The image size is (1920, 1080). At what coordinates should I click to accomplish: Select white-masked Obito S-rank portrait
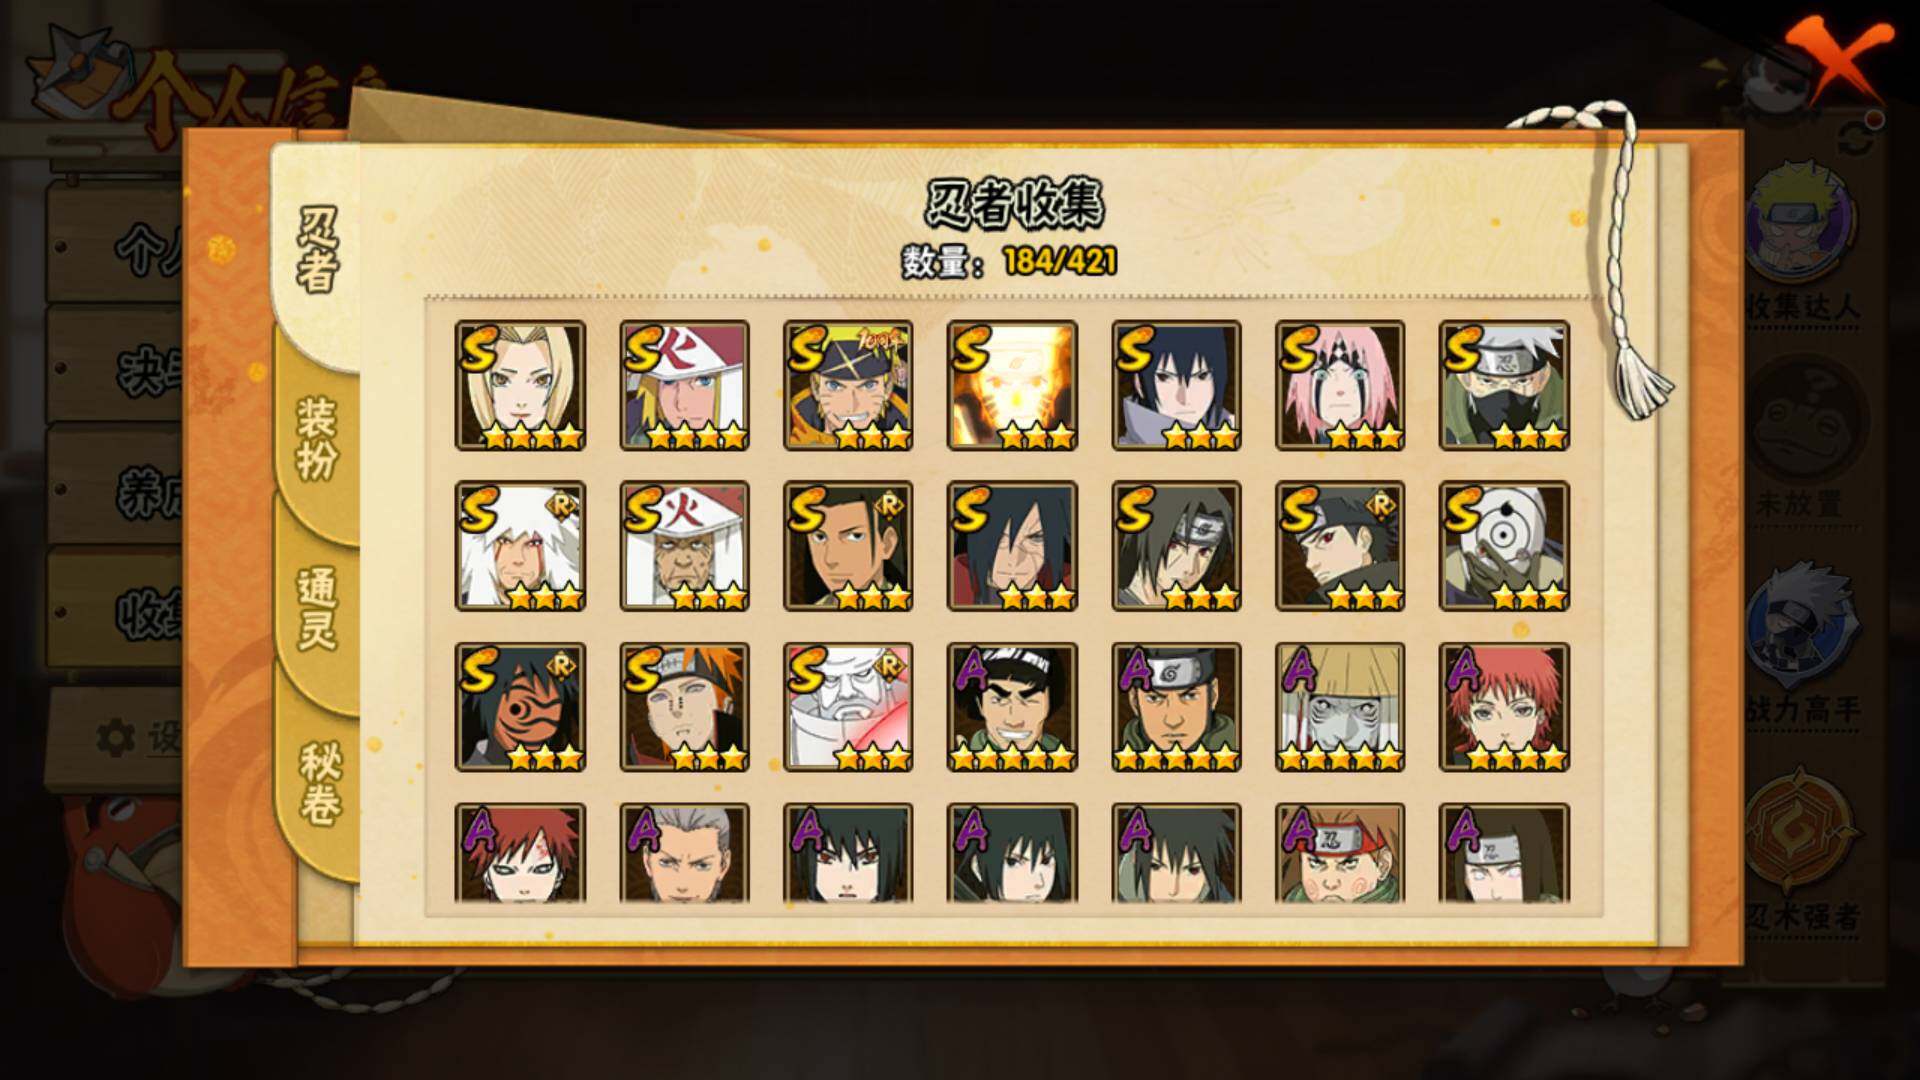[x=1504, y=546]
